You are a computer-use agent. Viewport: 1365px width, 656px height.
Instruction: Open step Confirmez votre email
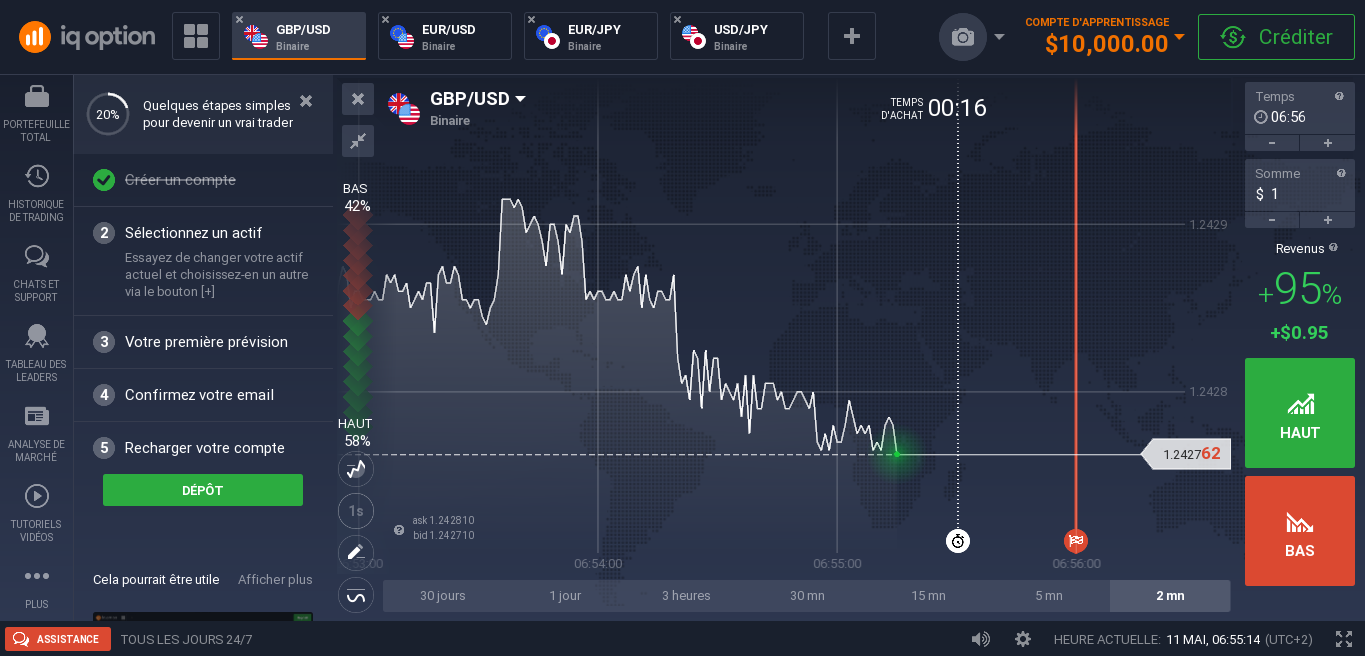pos(204,395)
